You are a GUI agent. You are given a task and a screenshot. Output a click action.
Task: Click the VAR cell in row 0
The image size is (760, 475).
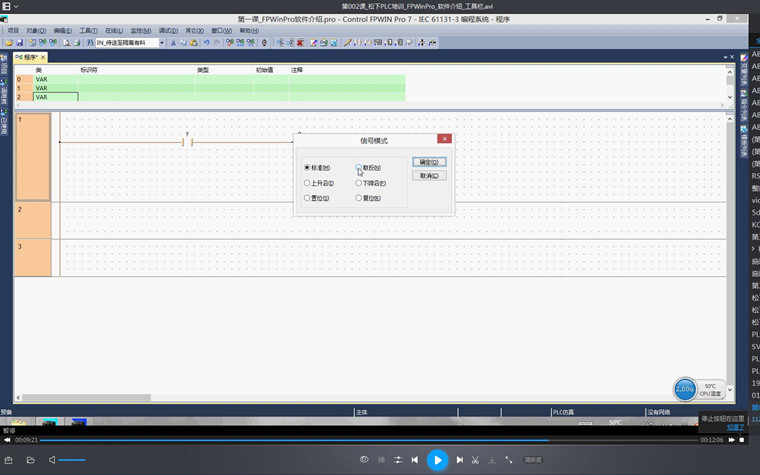point(56,79)
